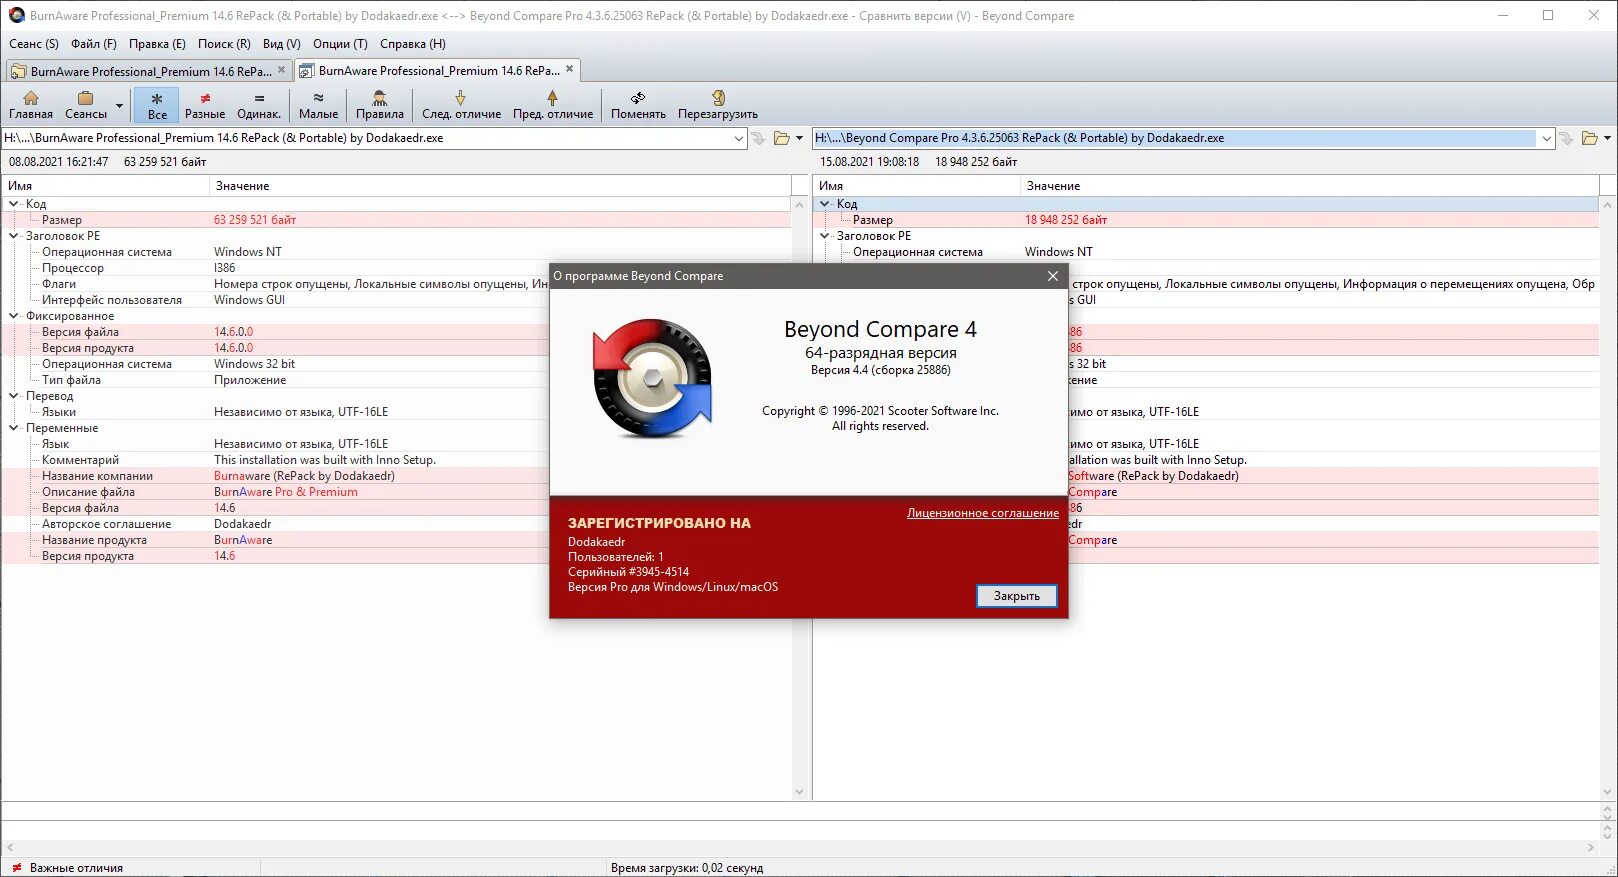This screenshot has height=877, width=1618.
Task: Click the right file path field
Action: click(x=1175, y=138)
